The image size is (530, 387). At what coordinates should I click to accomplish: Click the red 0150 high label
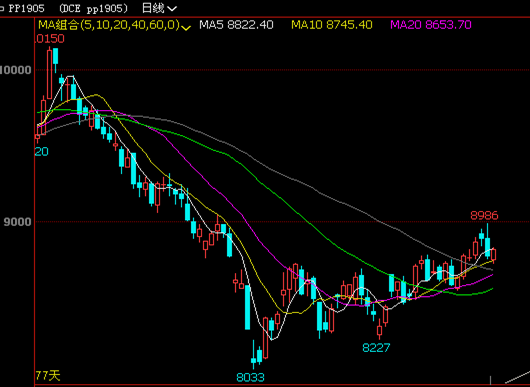49,39
